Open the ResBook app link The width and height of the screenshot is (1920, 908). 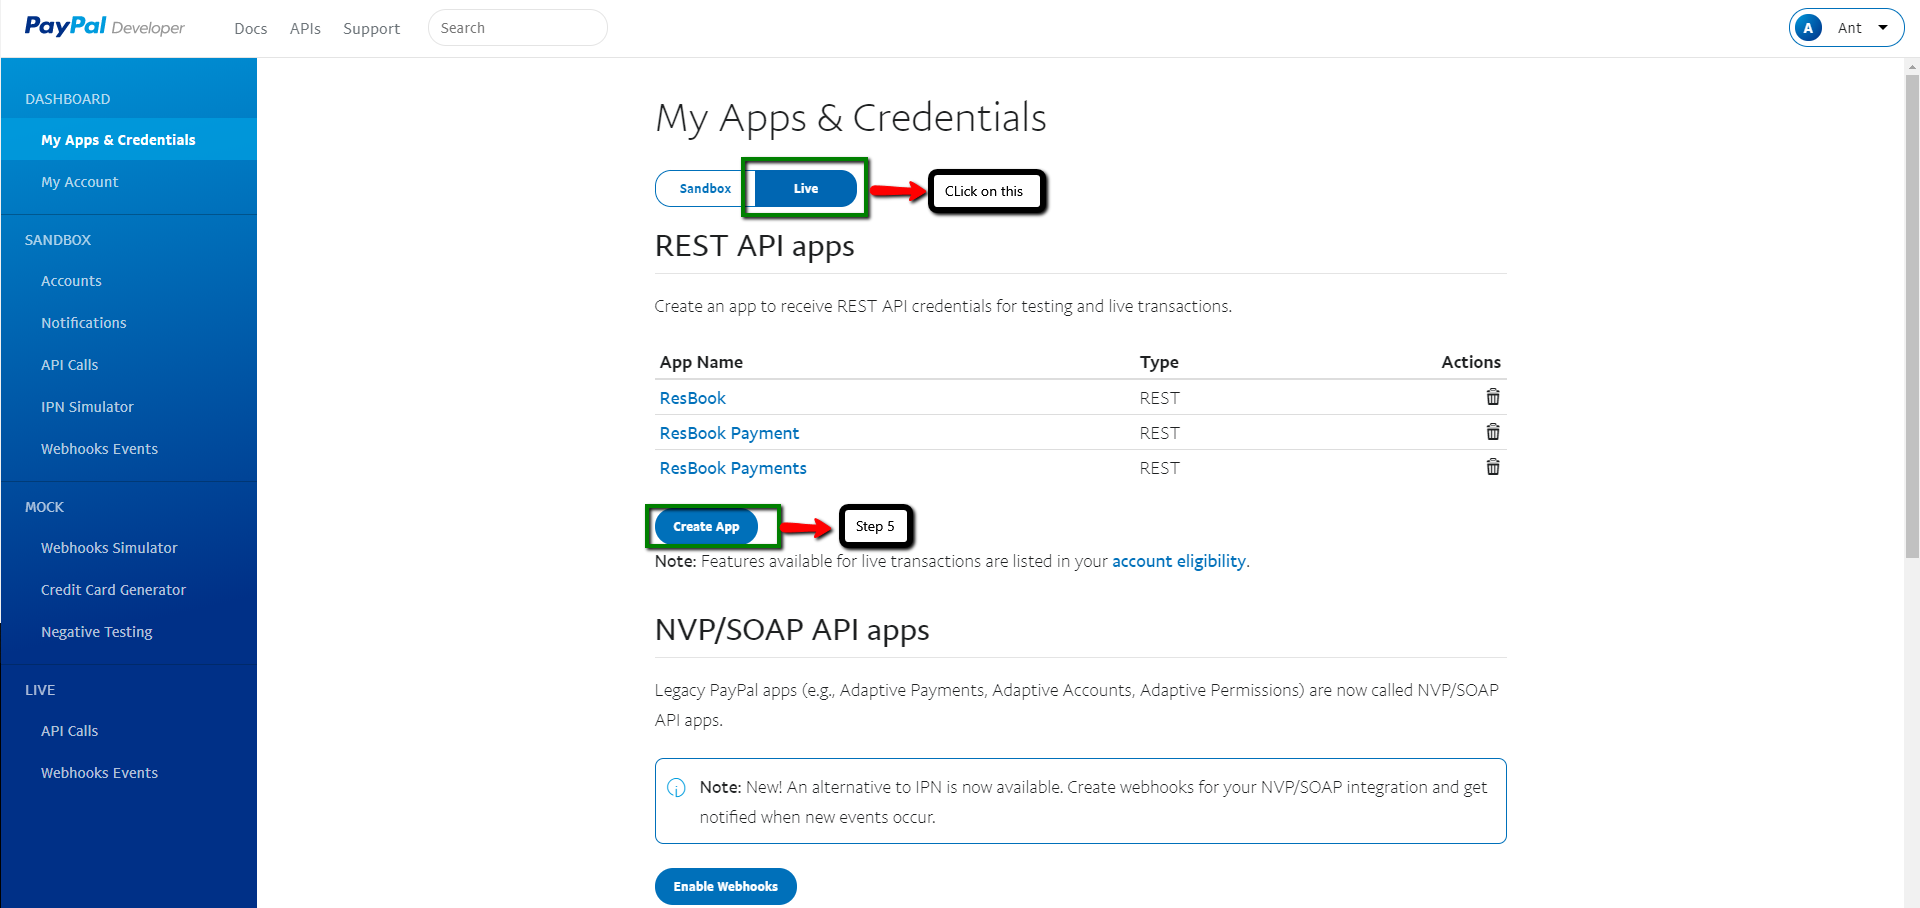(692, 398)
